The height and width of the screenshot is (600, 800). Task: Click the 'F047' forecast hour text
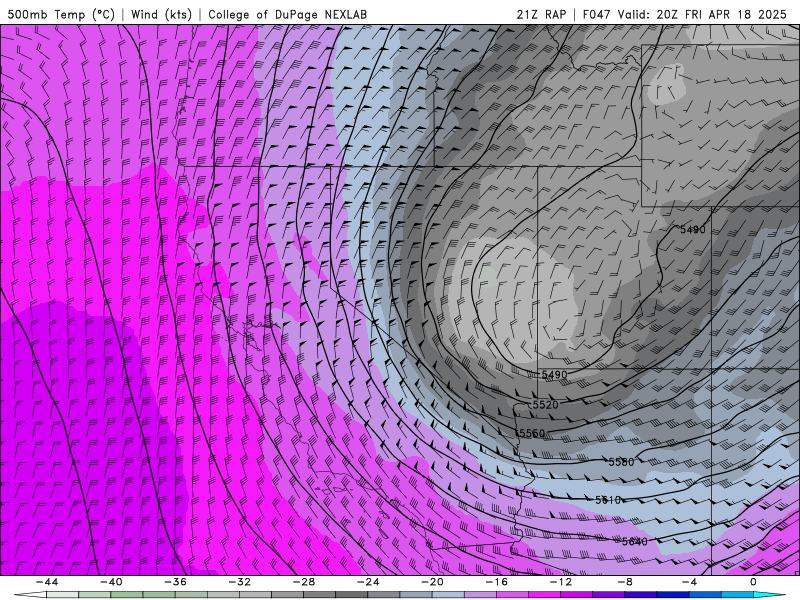pos(596,14)
